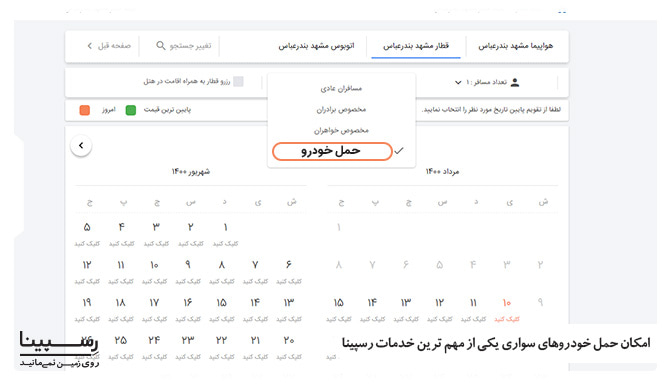
Task: Click the شهریور ۱۴۰۰ month title
Action: tap(191, 171)
